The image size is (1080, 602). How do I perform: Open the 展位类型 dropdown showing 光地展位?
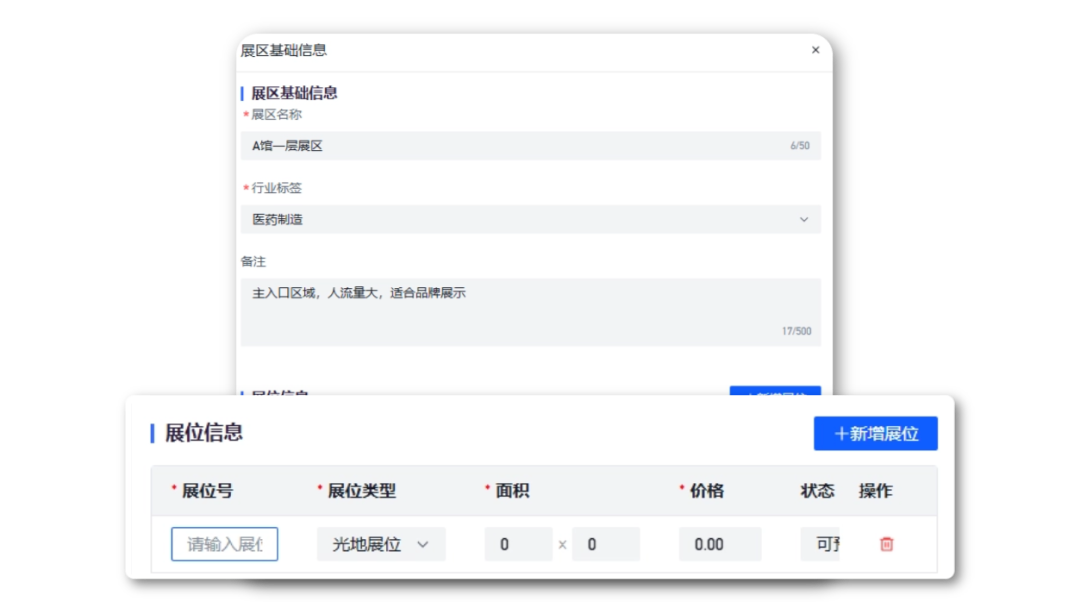380,544
